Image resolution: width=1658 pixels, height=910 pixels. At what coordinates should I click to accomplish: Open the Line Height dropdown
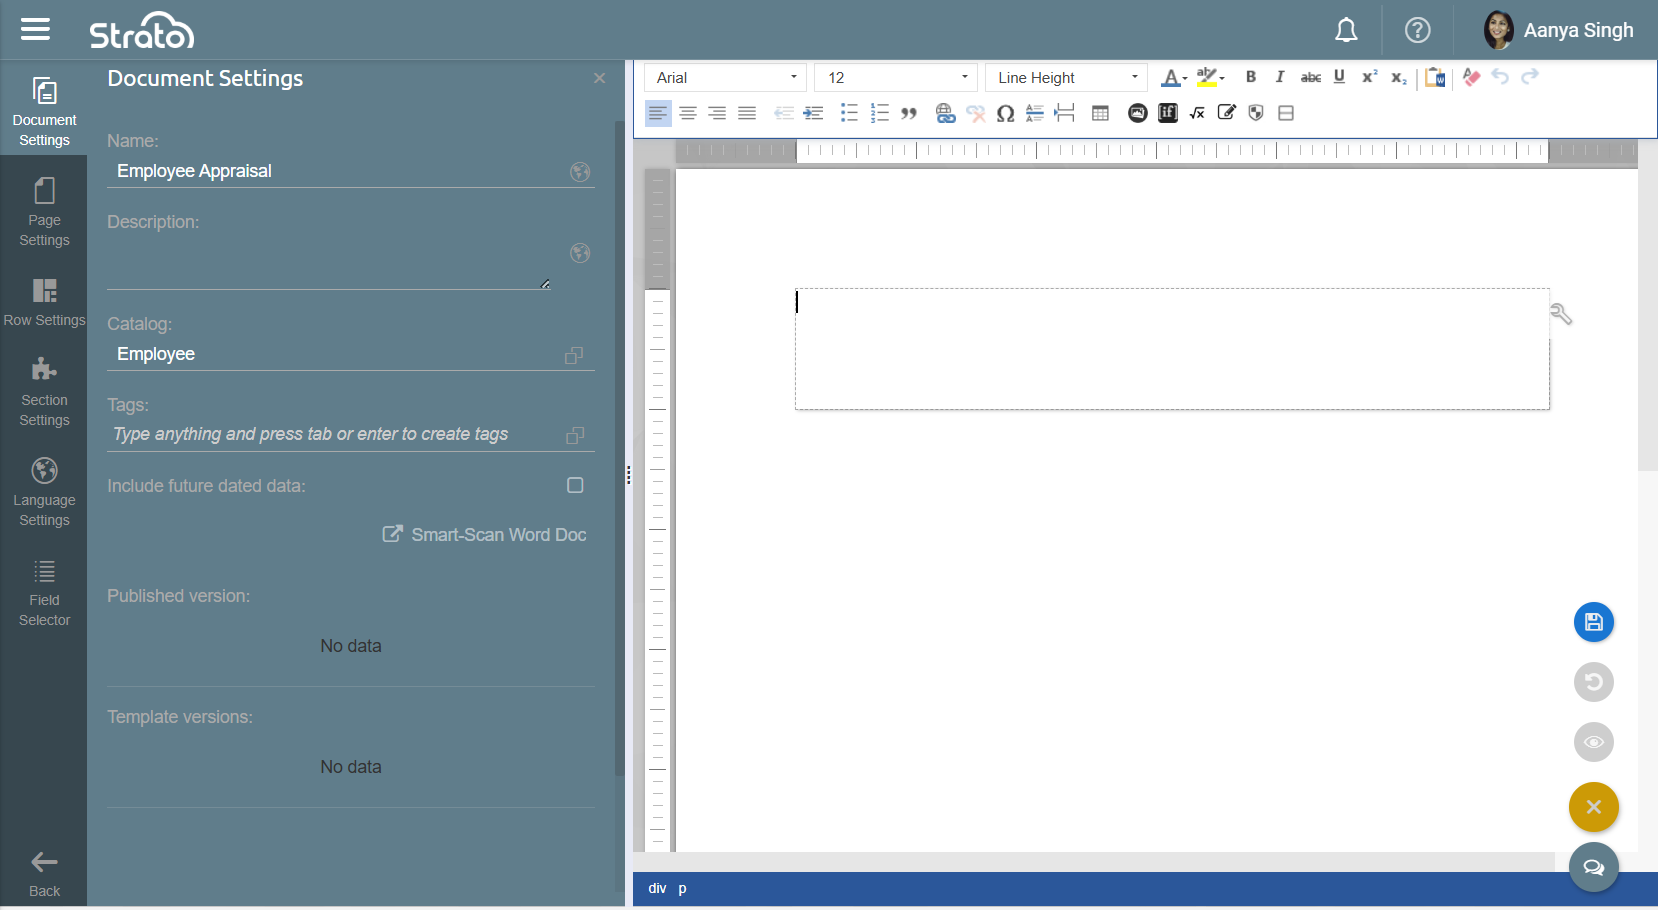(x=1066, y=78)
